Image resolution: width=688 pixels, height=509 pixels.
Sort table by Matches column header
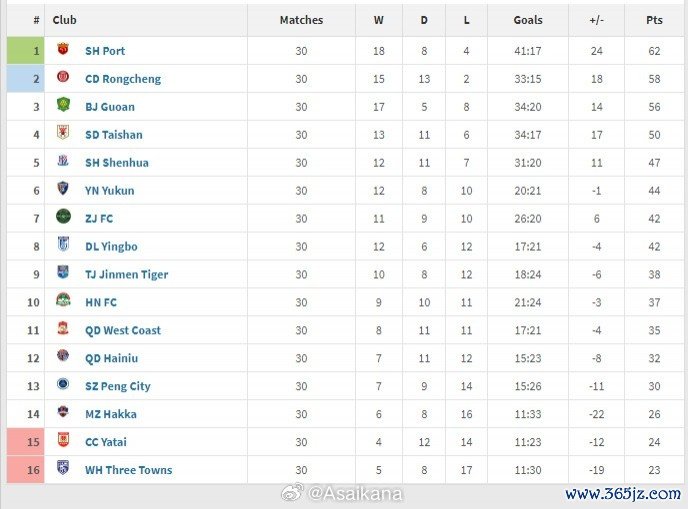301,20
